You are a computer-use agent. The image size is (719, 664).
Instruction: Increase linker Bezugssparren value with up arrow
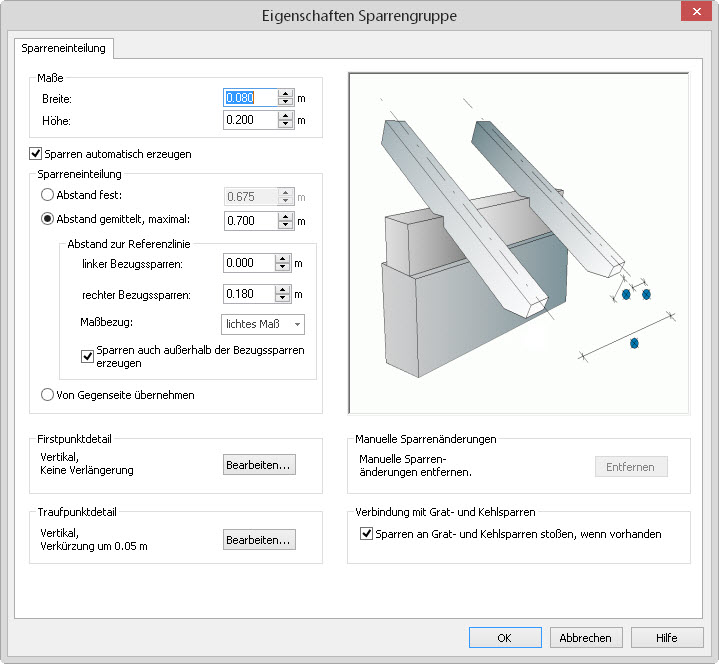point(282,259)
